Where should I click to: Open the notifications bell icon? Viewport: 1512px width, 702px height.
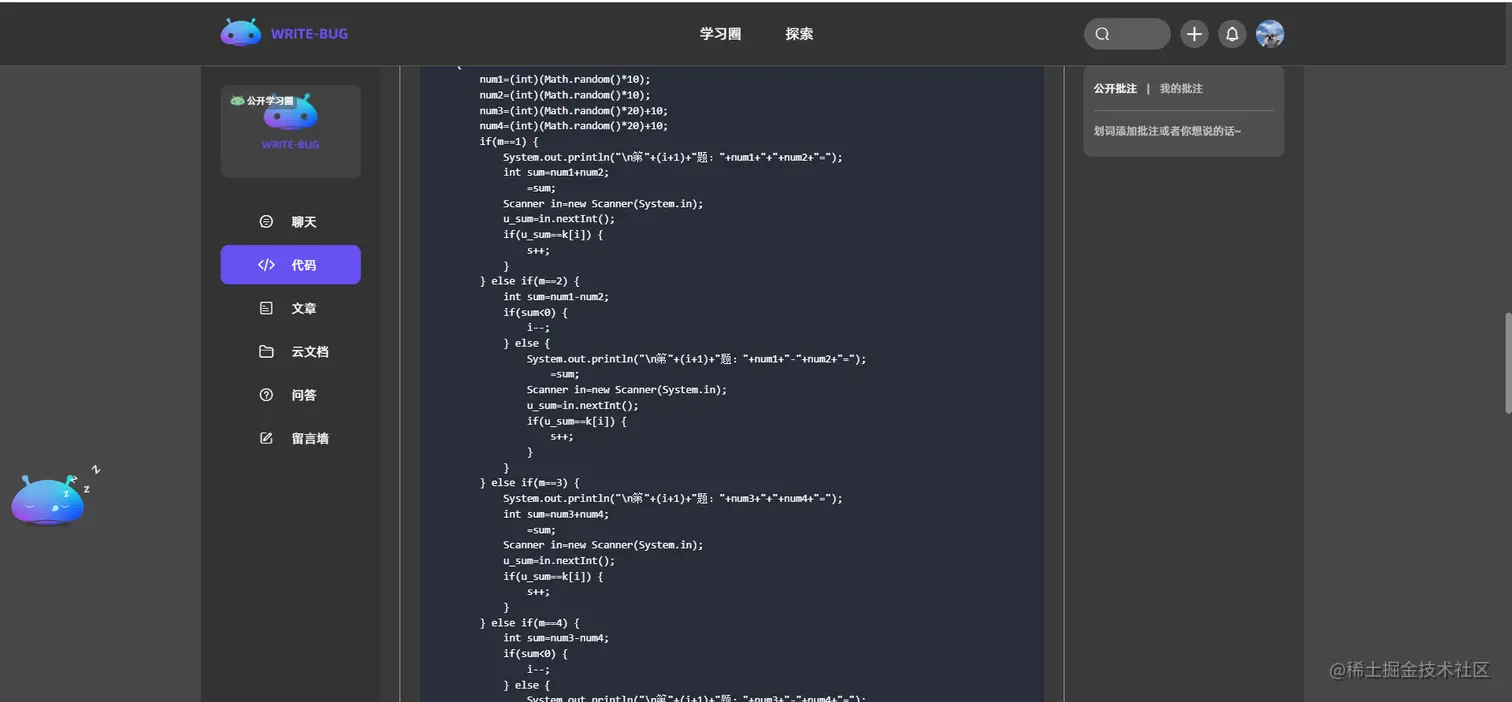click(1232, 34)
